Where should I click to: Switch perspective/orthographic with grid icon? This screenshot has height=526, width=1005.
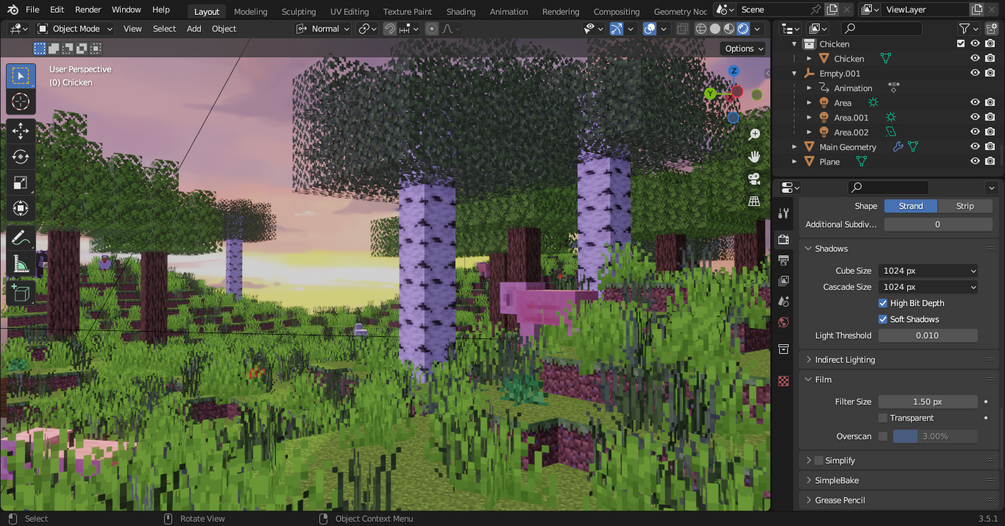tap(754, 201)
